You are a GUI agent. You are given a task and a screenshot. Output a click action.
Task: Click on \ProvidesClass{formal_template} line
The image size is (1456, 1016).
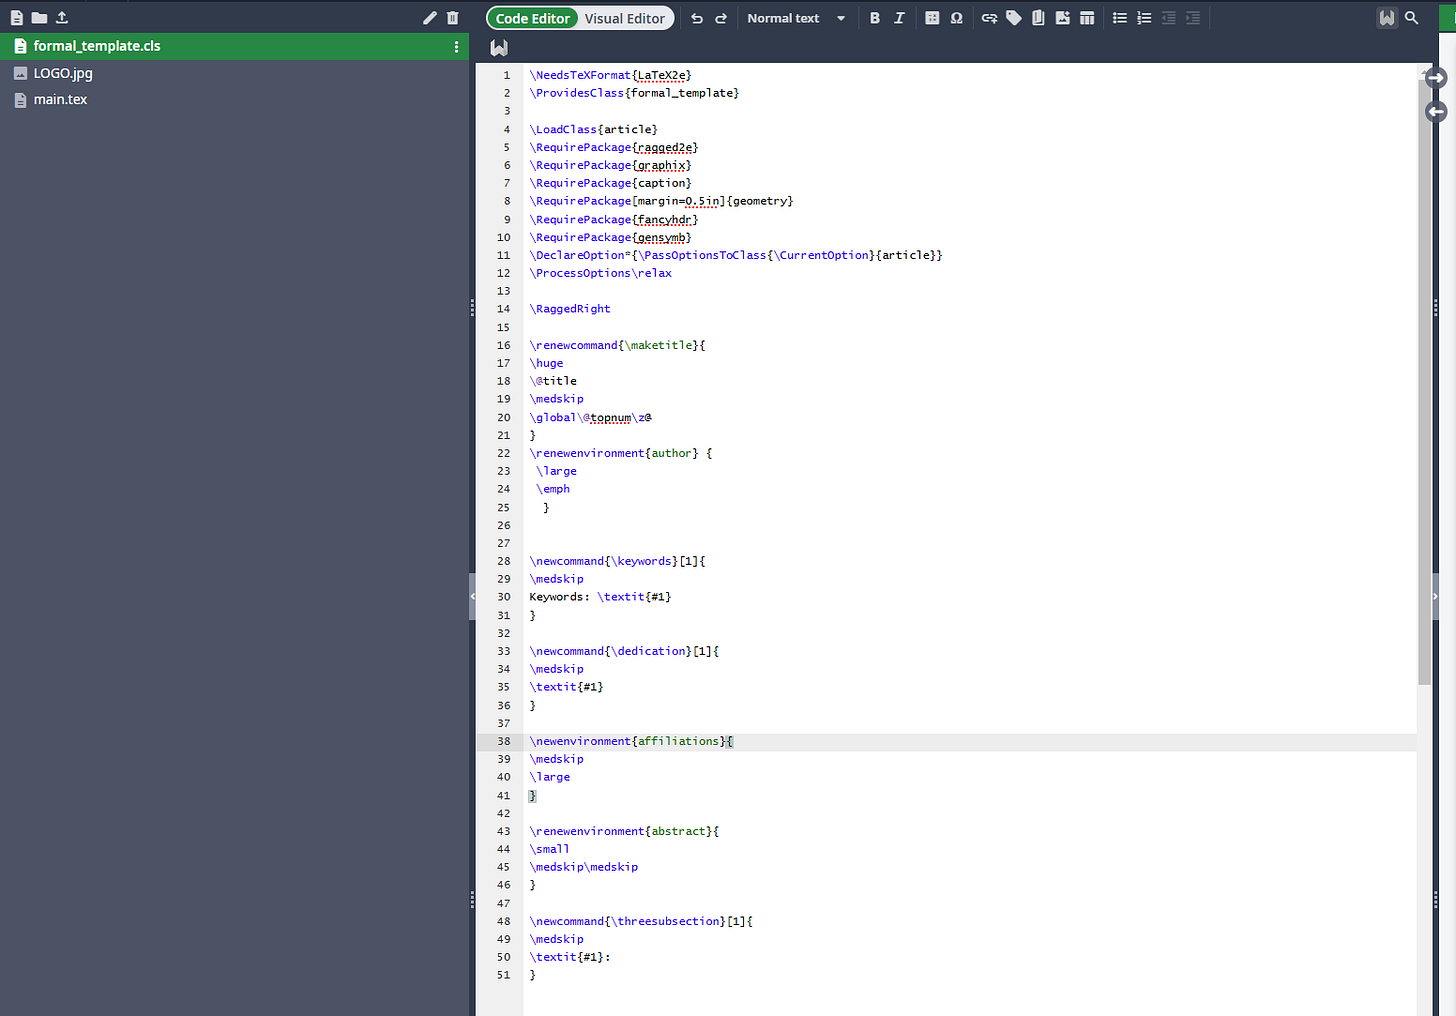634,93
